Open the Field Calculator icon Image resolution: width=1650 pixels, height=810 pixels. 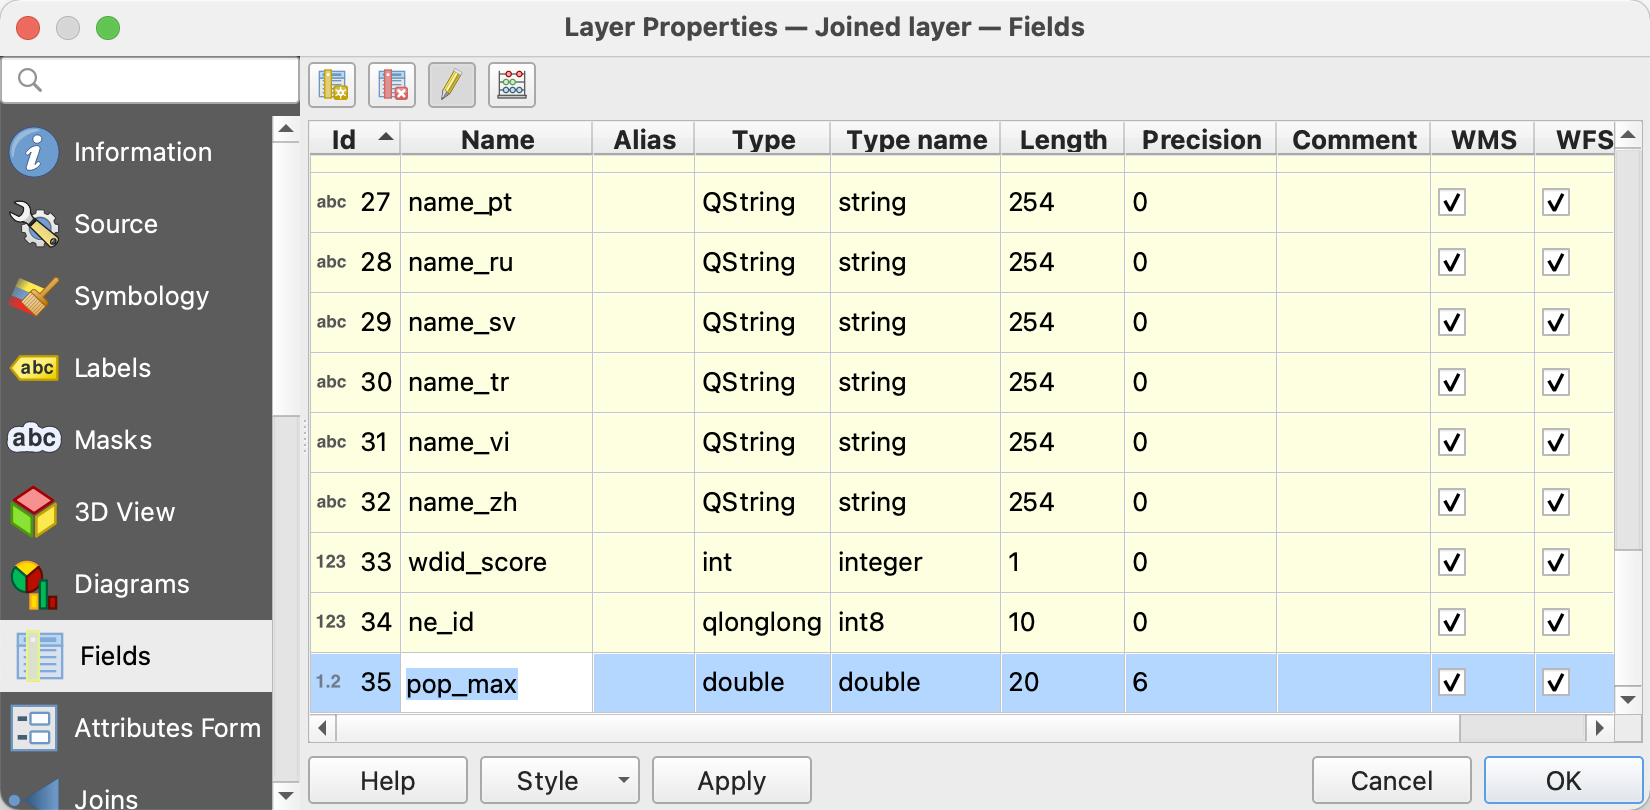pos(512,85)
